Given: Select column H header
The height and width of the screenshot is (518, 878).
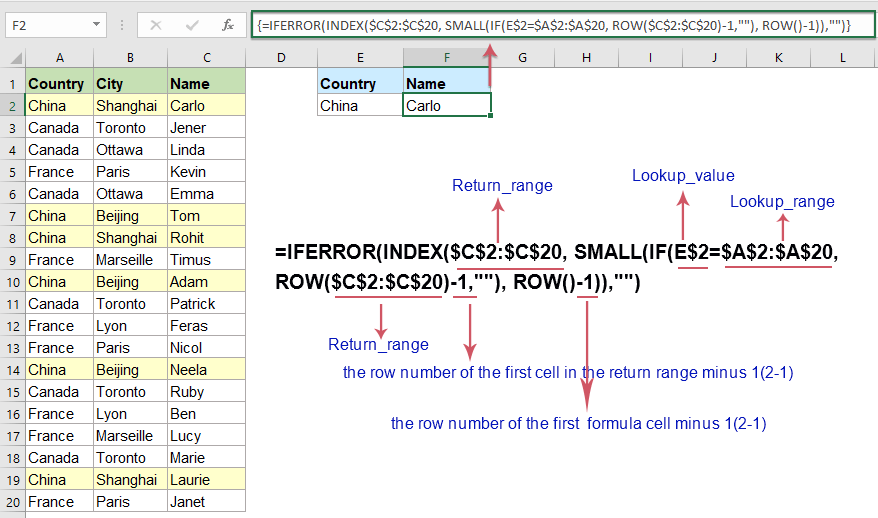Looking at the screenshot, I should pyautogui.click(x=586, y=58).
